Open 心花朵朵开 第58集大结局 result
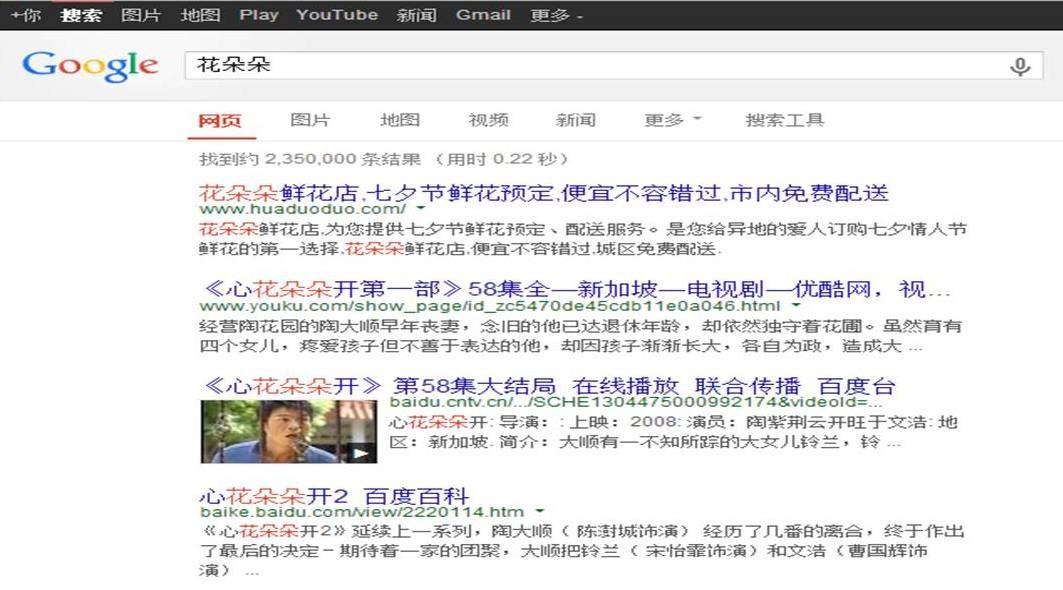The width and height of the screenshot is (1063, 590). 549,386
